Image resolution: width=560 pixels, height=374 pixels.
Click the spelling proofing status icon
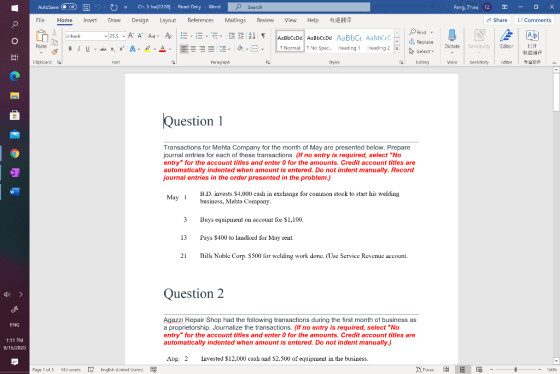pos(91,370)
